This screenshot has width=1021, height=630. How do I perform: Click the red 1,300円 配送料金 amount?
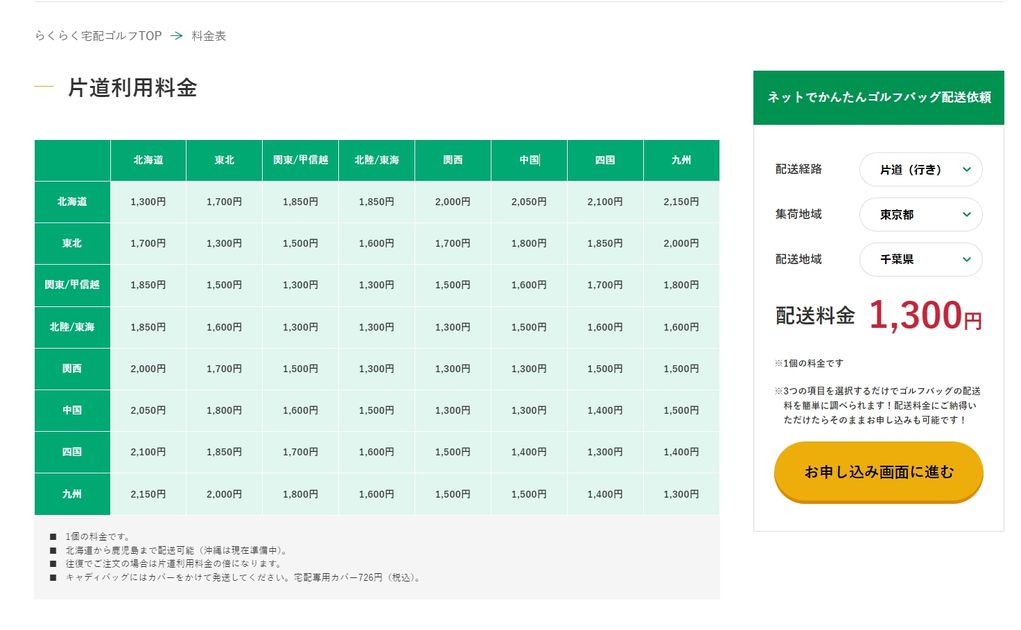tap(925, 315)
